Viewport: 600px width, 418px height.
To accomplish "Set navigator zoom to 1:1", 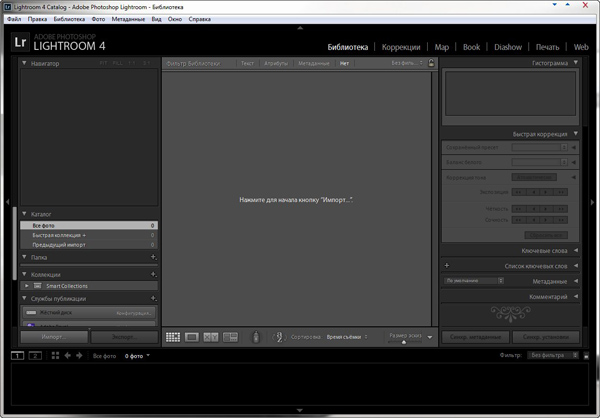I will pos(132,63).
